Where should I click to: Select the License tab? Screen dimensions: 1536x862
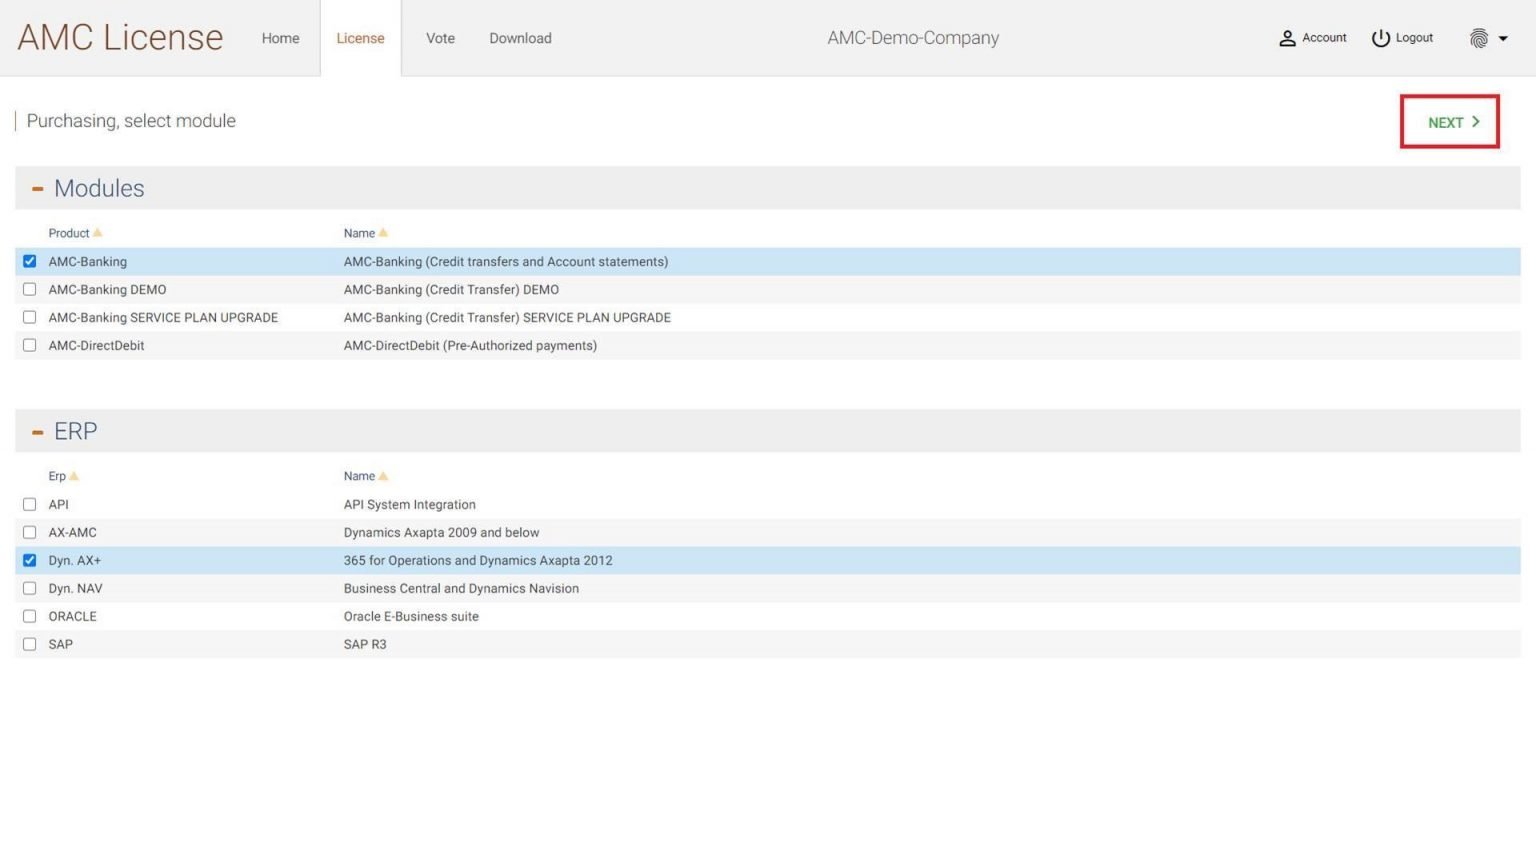pyautogui.click(x=360, y=38)
